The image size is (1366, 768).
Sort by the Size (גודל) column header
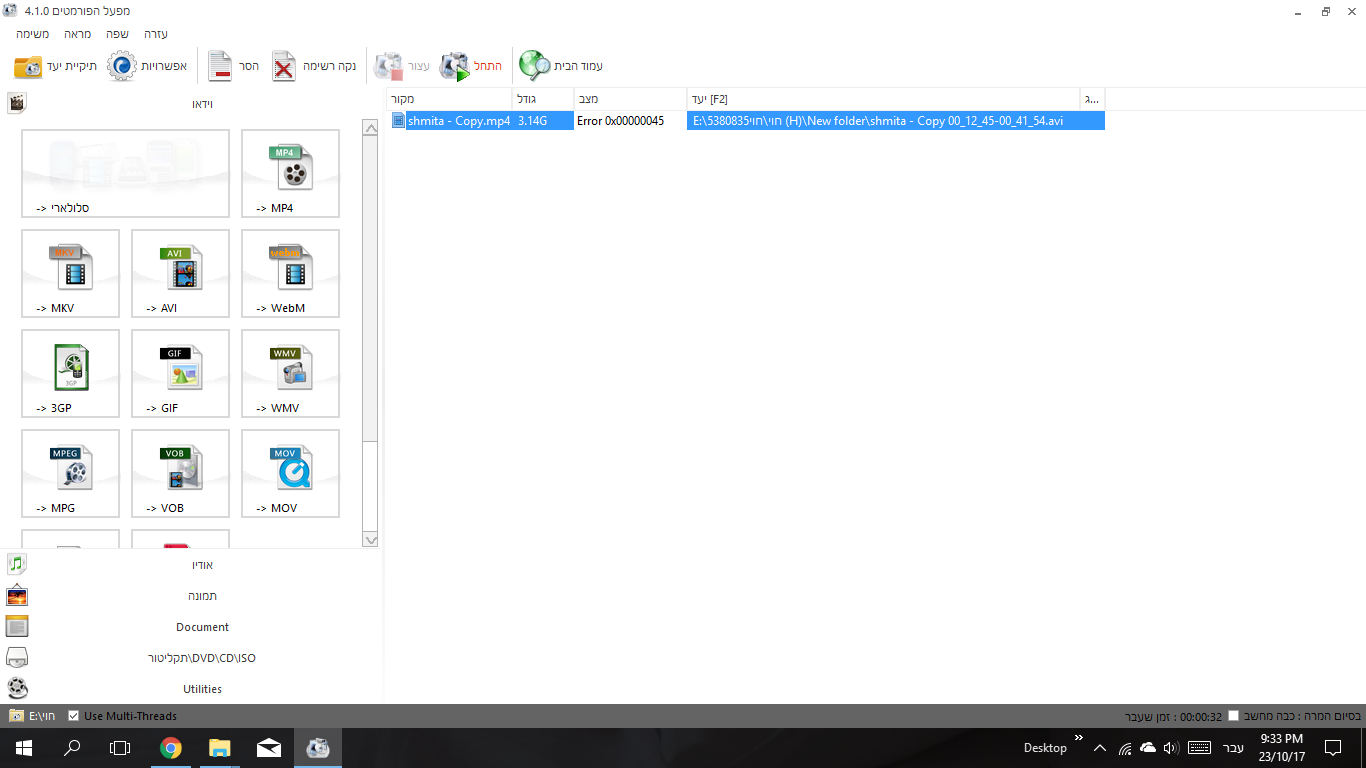(x=543, y=99)
